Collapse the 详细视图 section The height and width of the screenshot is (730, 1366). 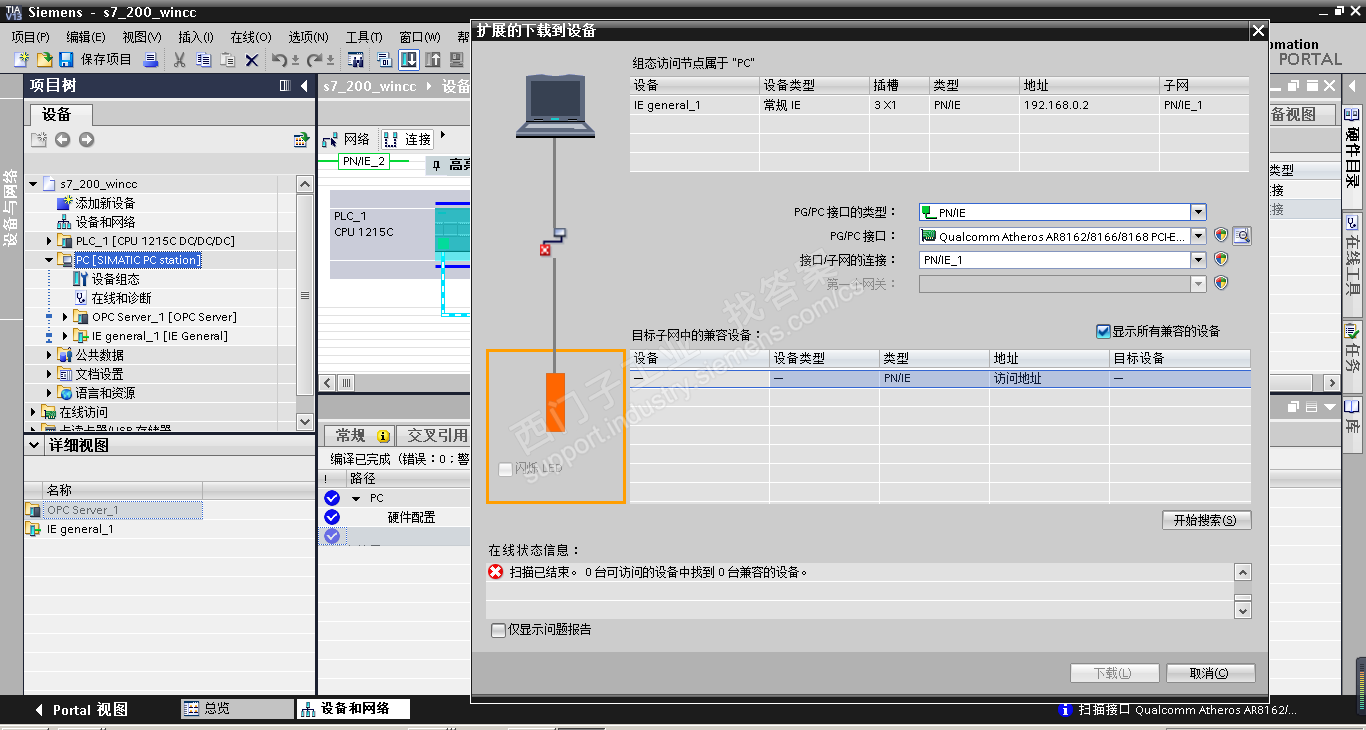pyautogui.click(x=35, y=445)
